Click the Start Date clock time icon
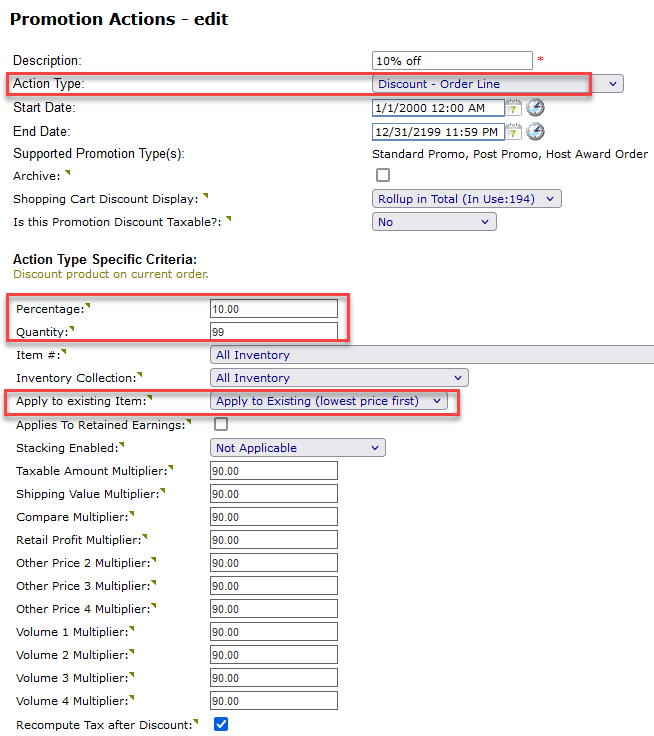Viewport: 654px width, 736px height. 536,108
